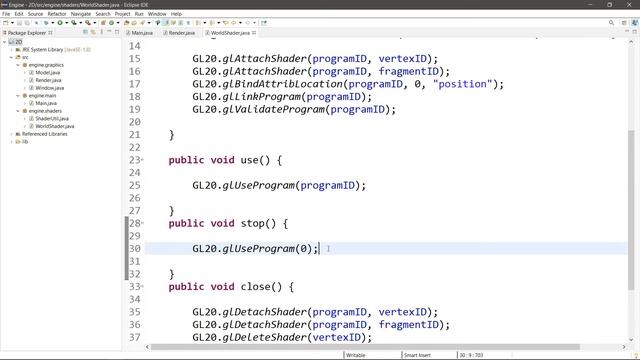
Task: Fold the use() method at line 23
Action: (x=142, y=160)
